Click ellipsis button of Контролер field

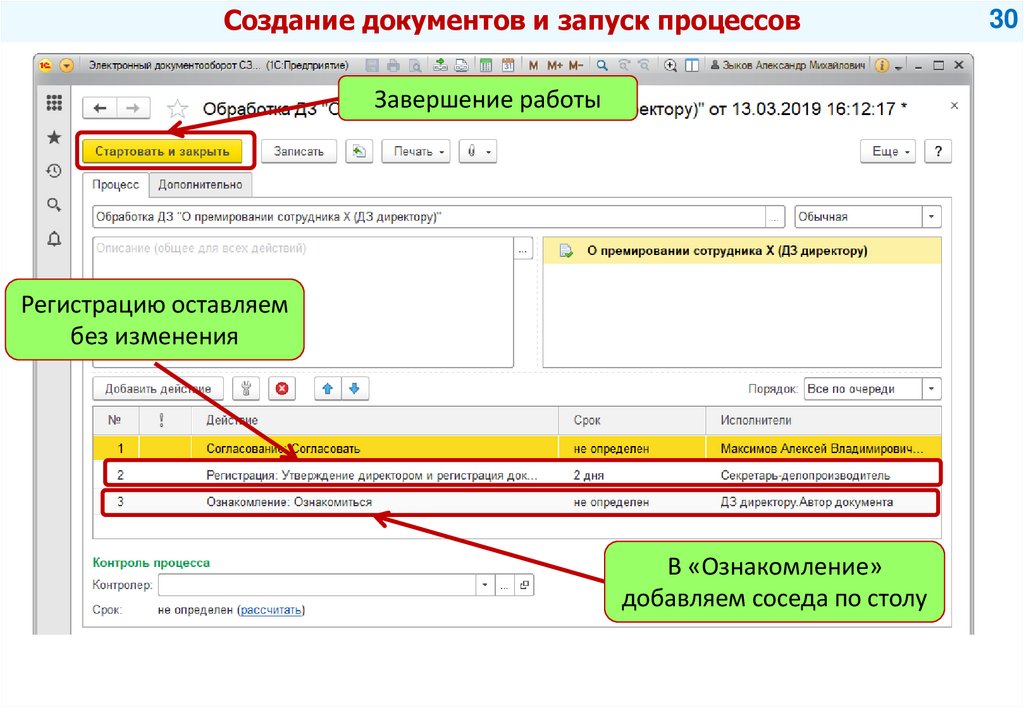coord(504,585)
